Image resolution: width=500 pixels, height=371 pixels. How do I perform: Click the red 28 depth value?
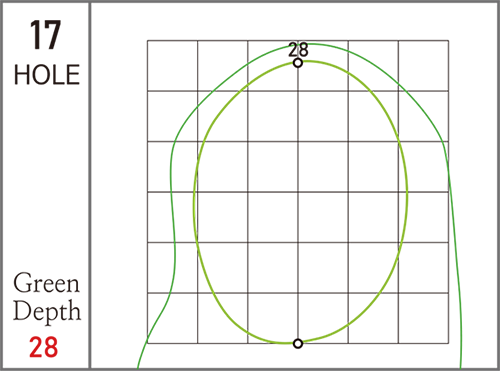[43, 347]
